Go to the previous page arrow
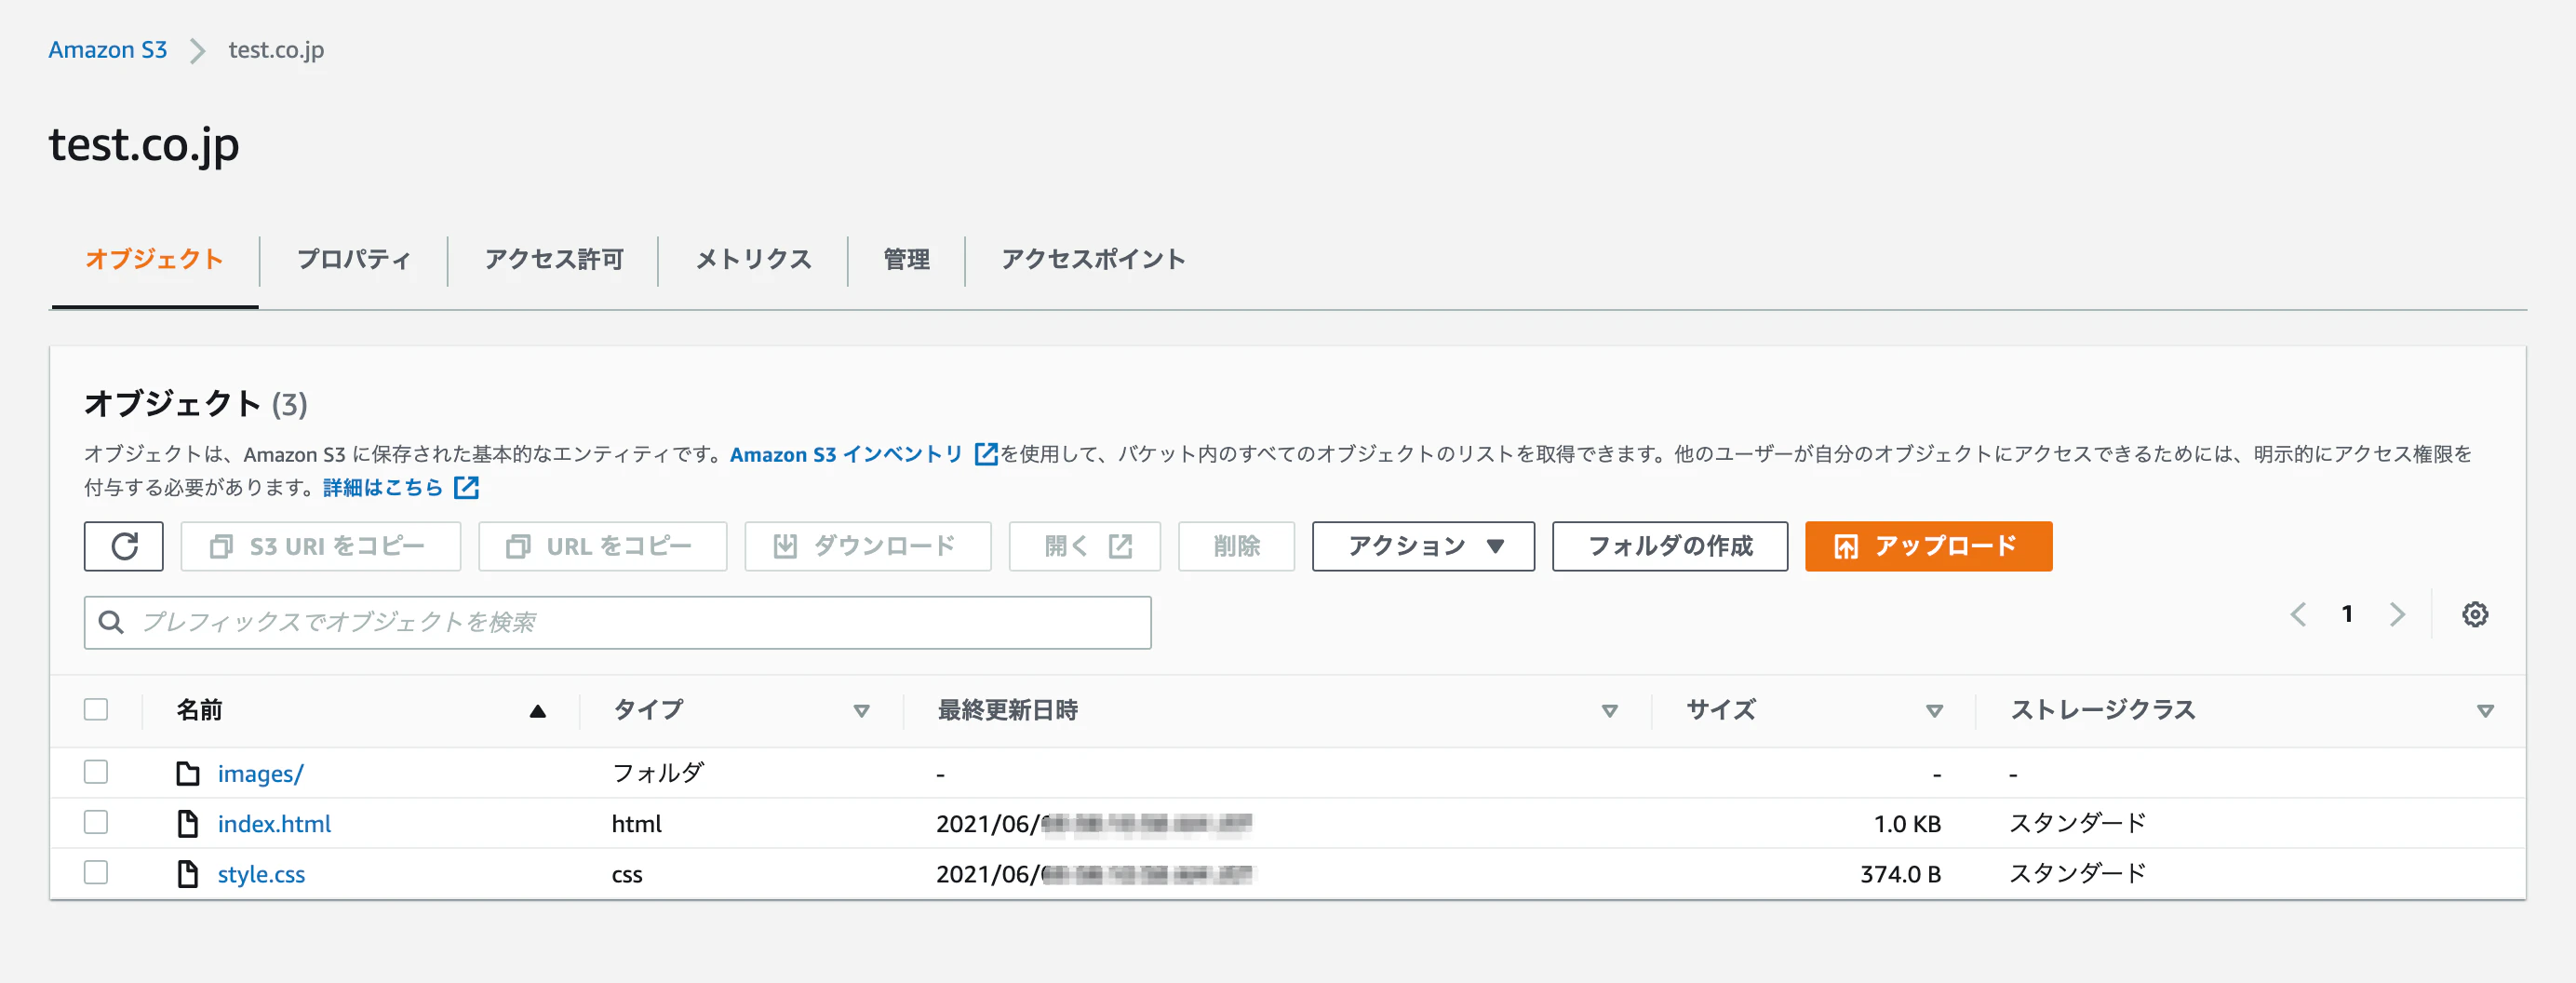This screenshot has height=983, width=2576. [x=2298, y=614]
